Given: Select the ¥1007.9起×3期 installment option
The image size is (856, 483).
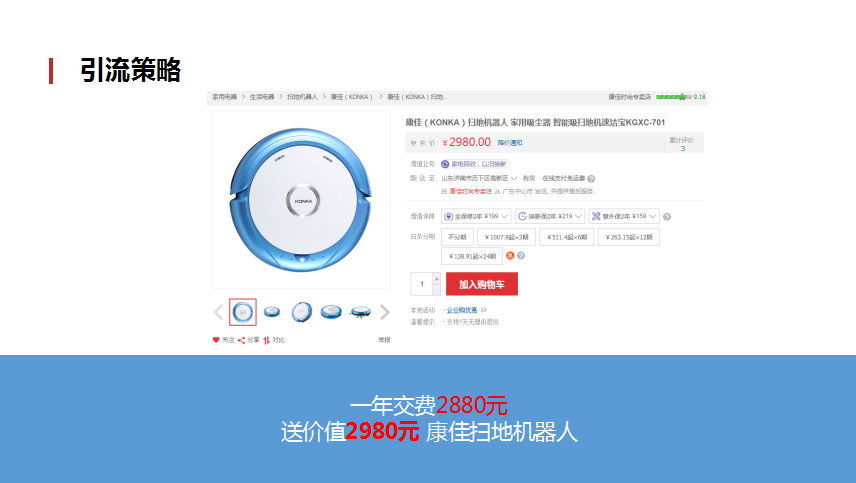Looking at the screenshot, I should click(507, 237).
